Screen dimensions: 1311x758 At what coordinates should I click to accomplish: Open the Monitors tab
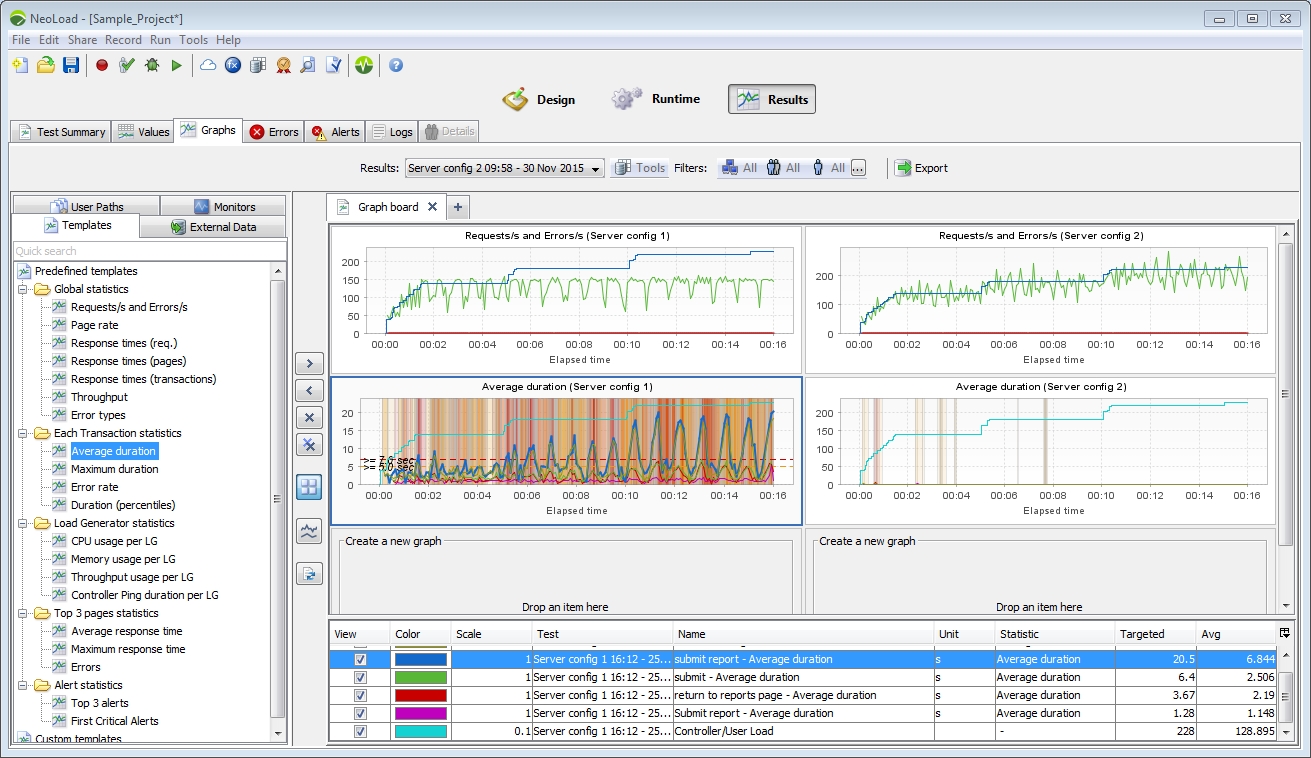(x=224, y=207)
